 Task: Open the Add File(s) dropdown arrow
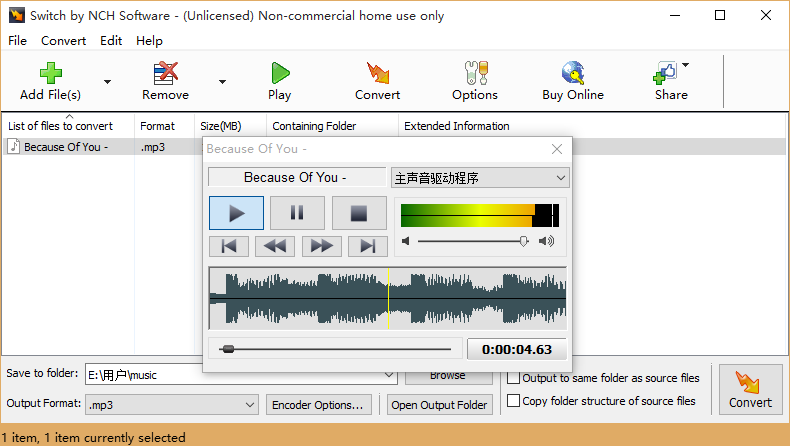coord(107,82)
